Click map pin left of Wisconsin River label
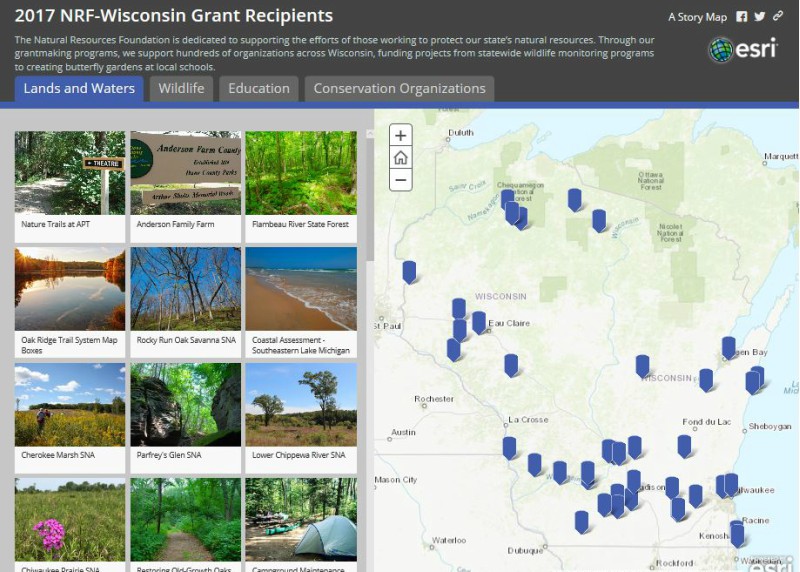This screenshot has width=800, height=572. tap(599, 220)
